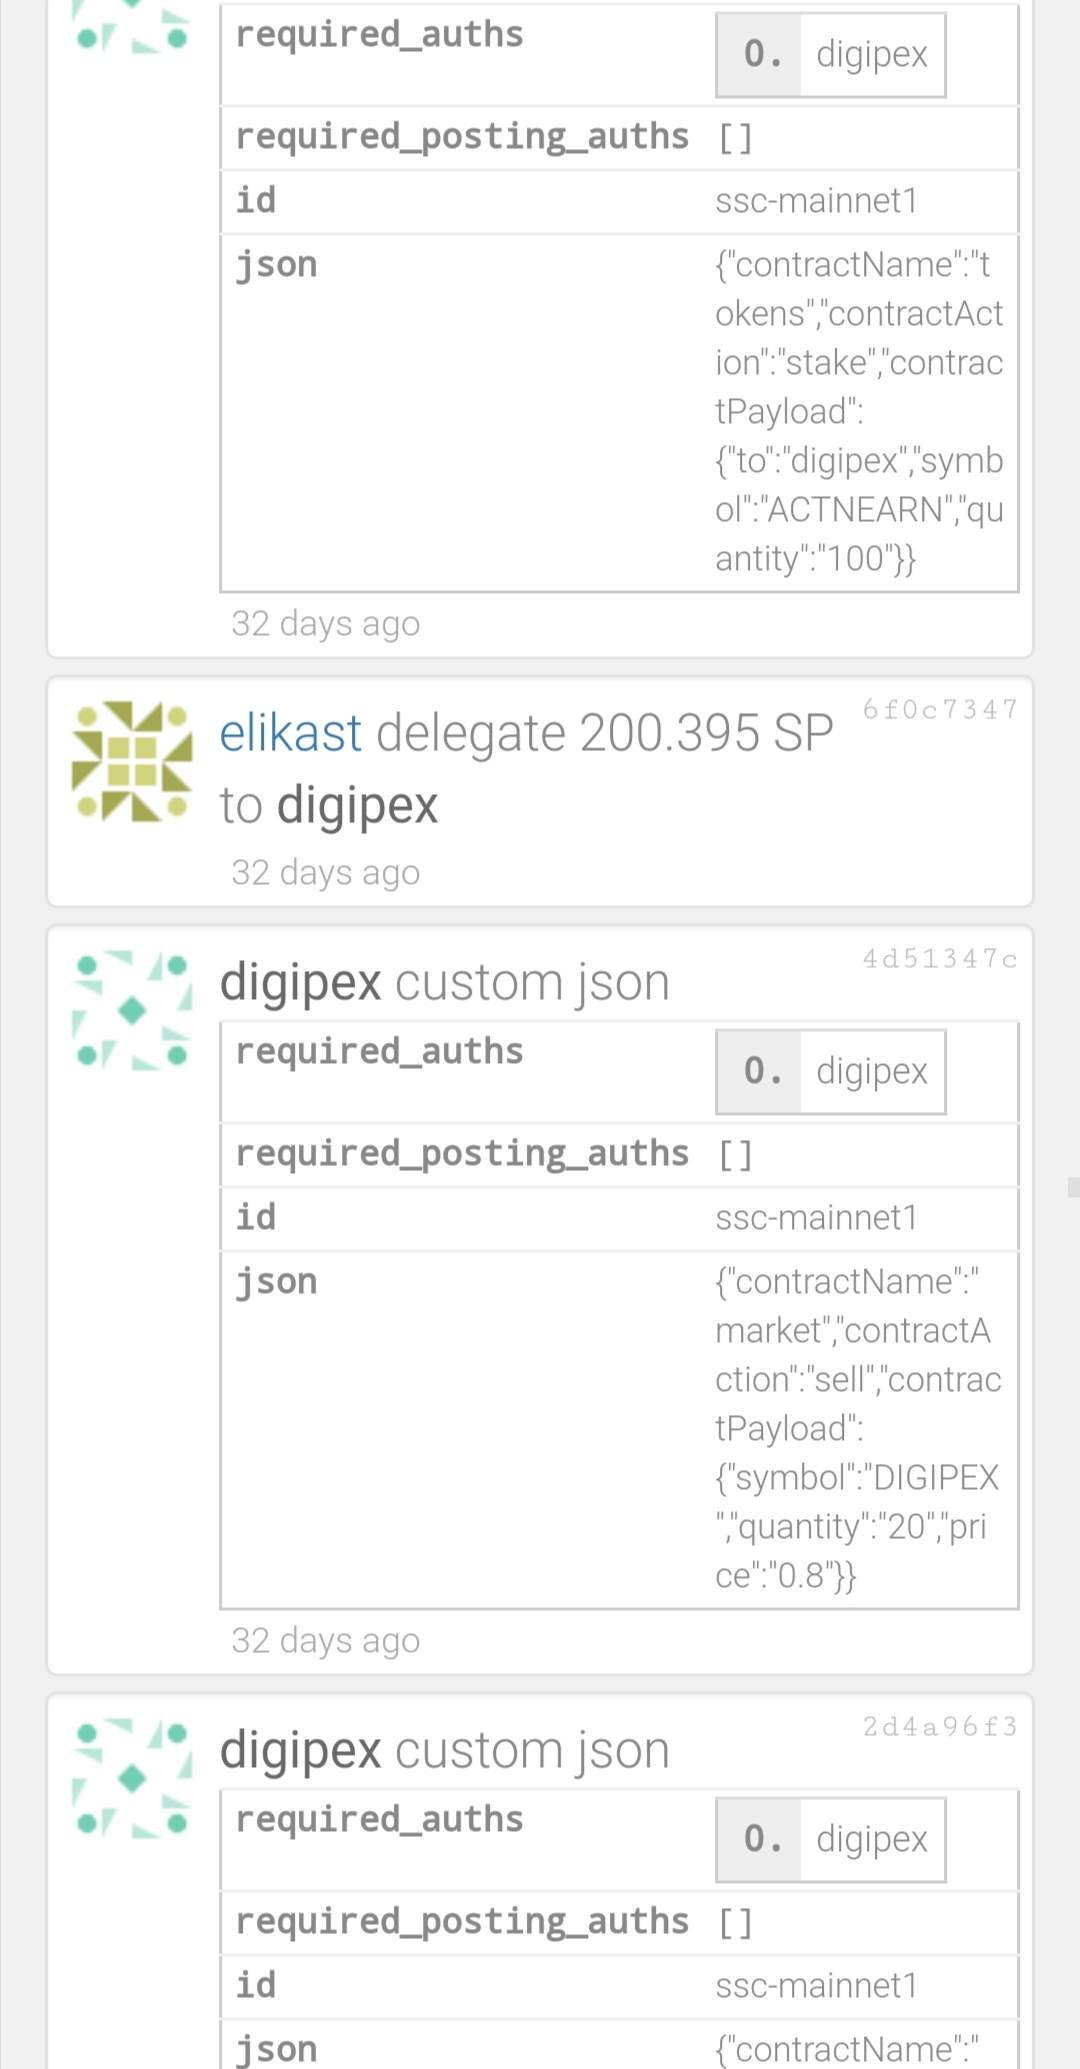Click the ACTNEARN stake json payload text
Screen dimensions: 1080x2069
click(x=858, y=411)
